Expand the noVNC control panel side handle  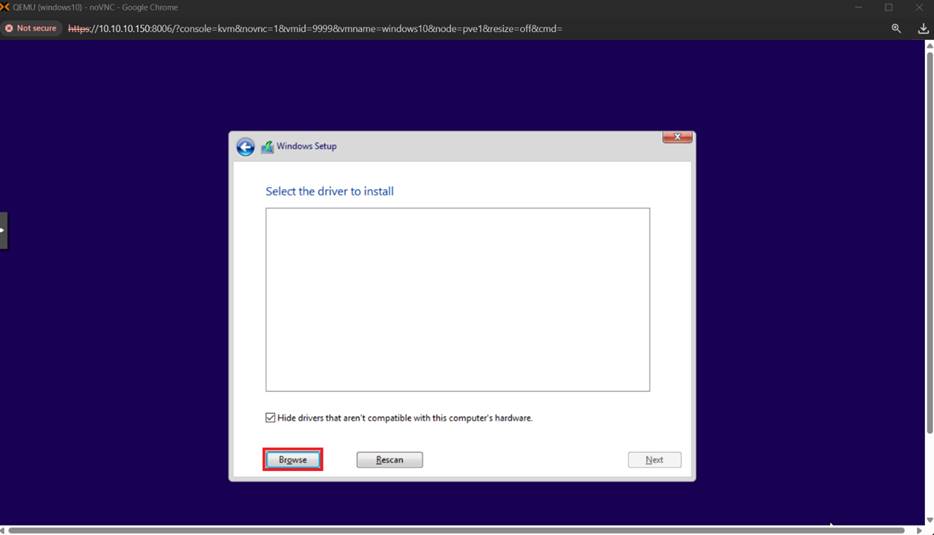click(3, 230)
